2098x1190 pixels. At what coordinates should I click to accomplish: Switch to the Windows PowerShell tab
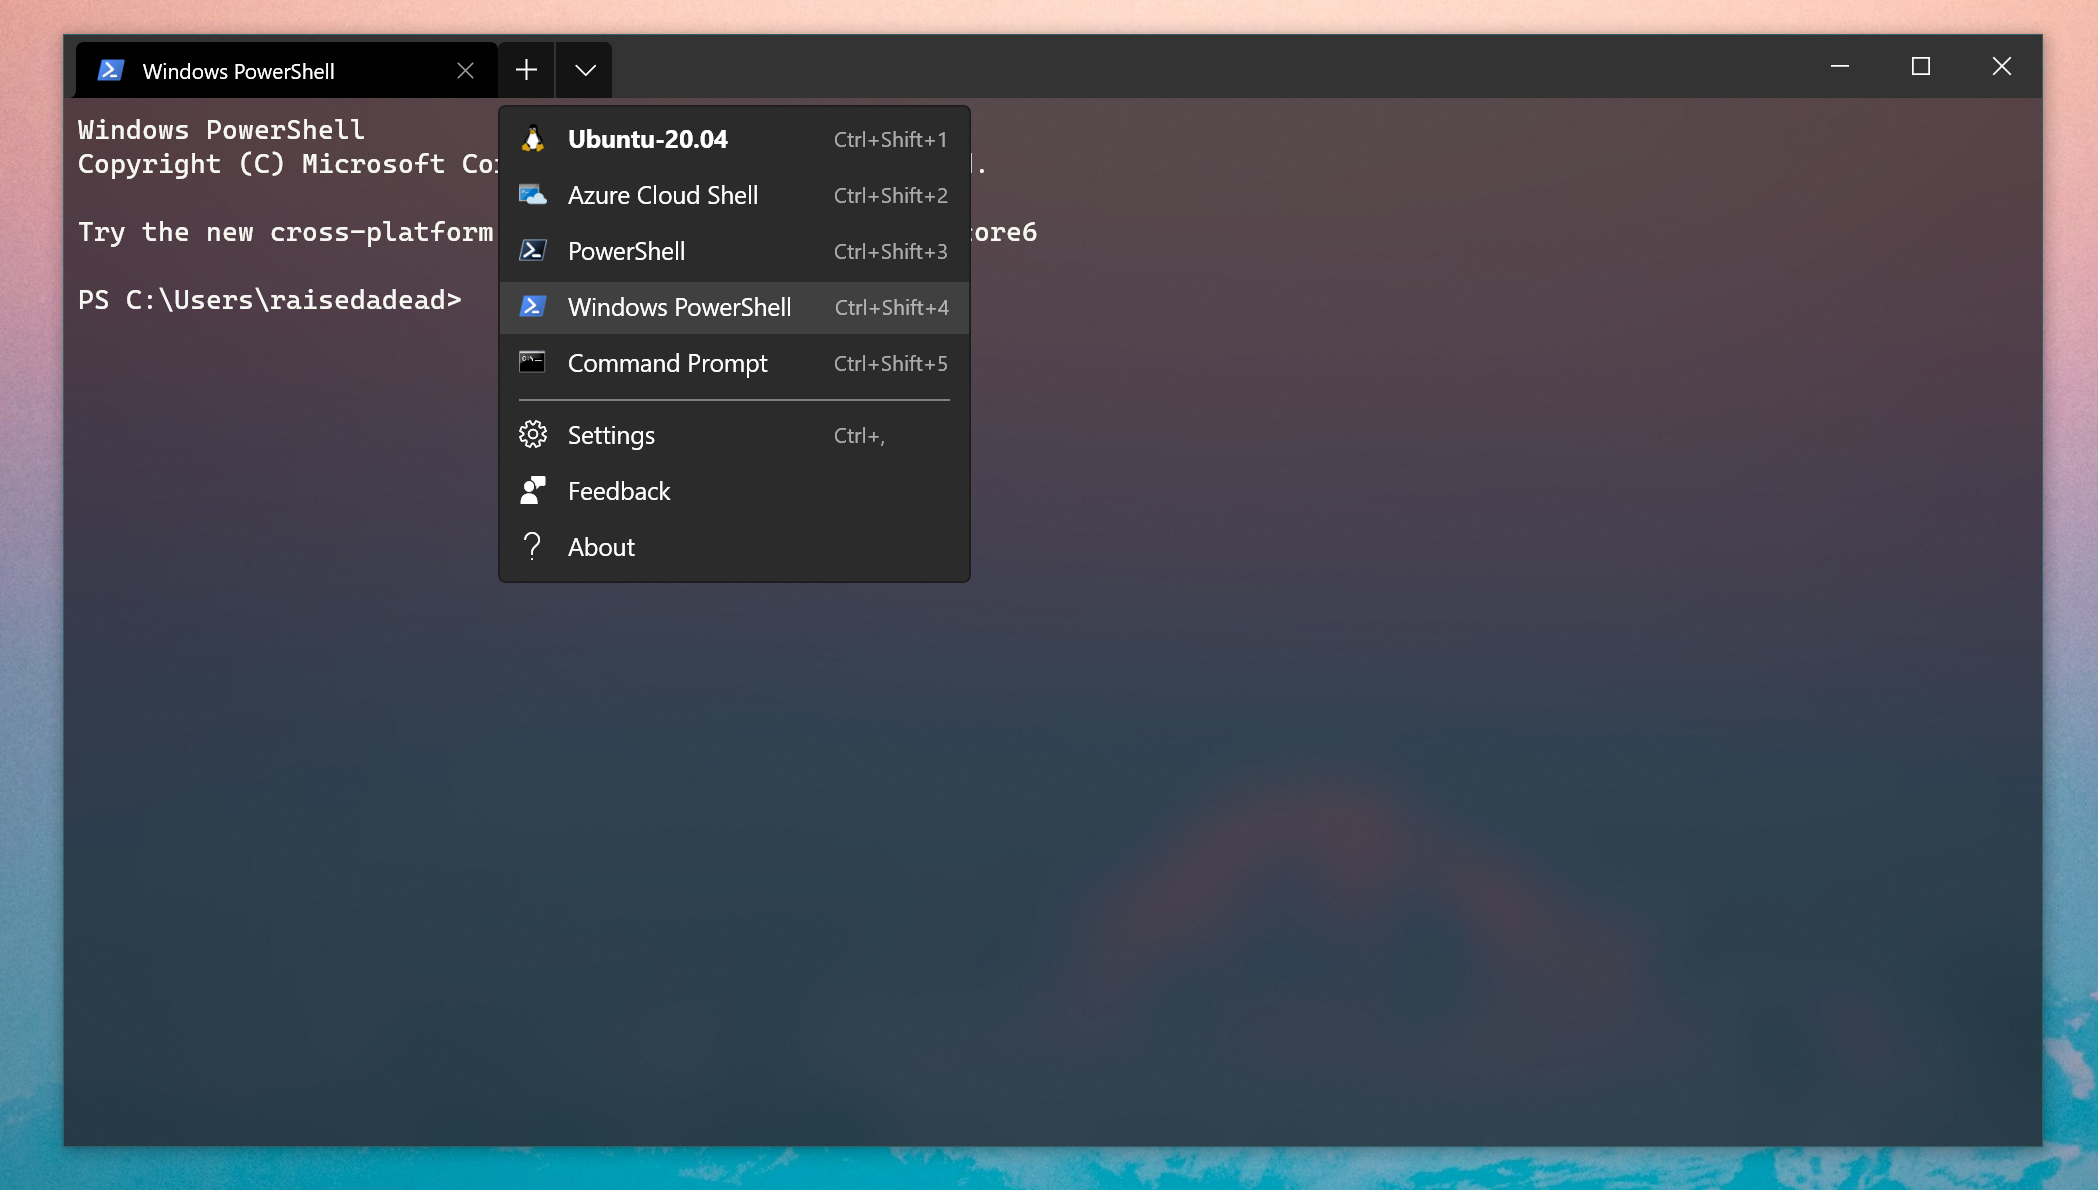click(287, 70)
